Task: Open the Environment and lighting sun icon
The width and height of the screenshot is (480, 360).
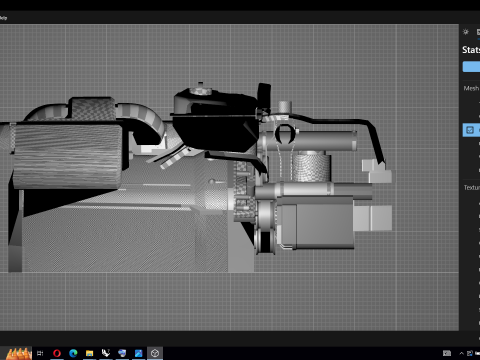Action: 466,32
